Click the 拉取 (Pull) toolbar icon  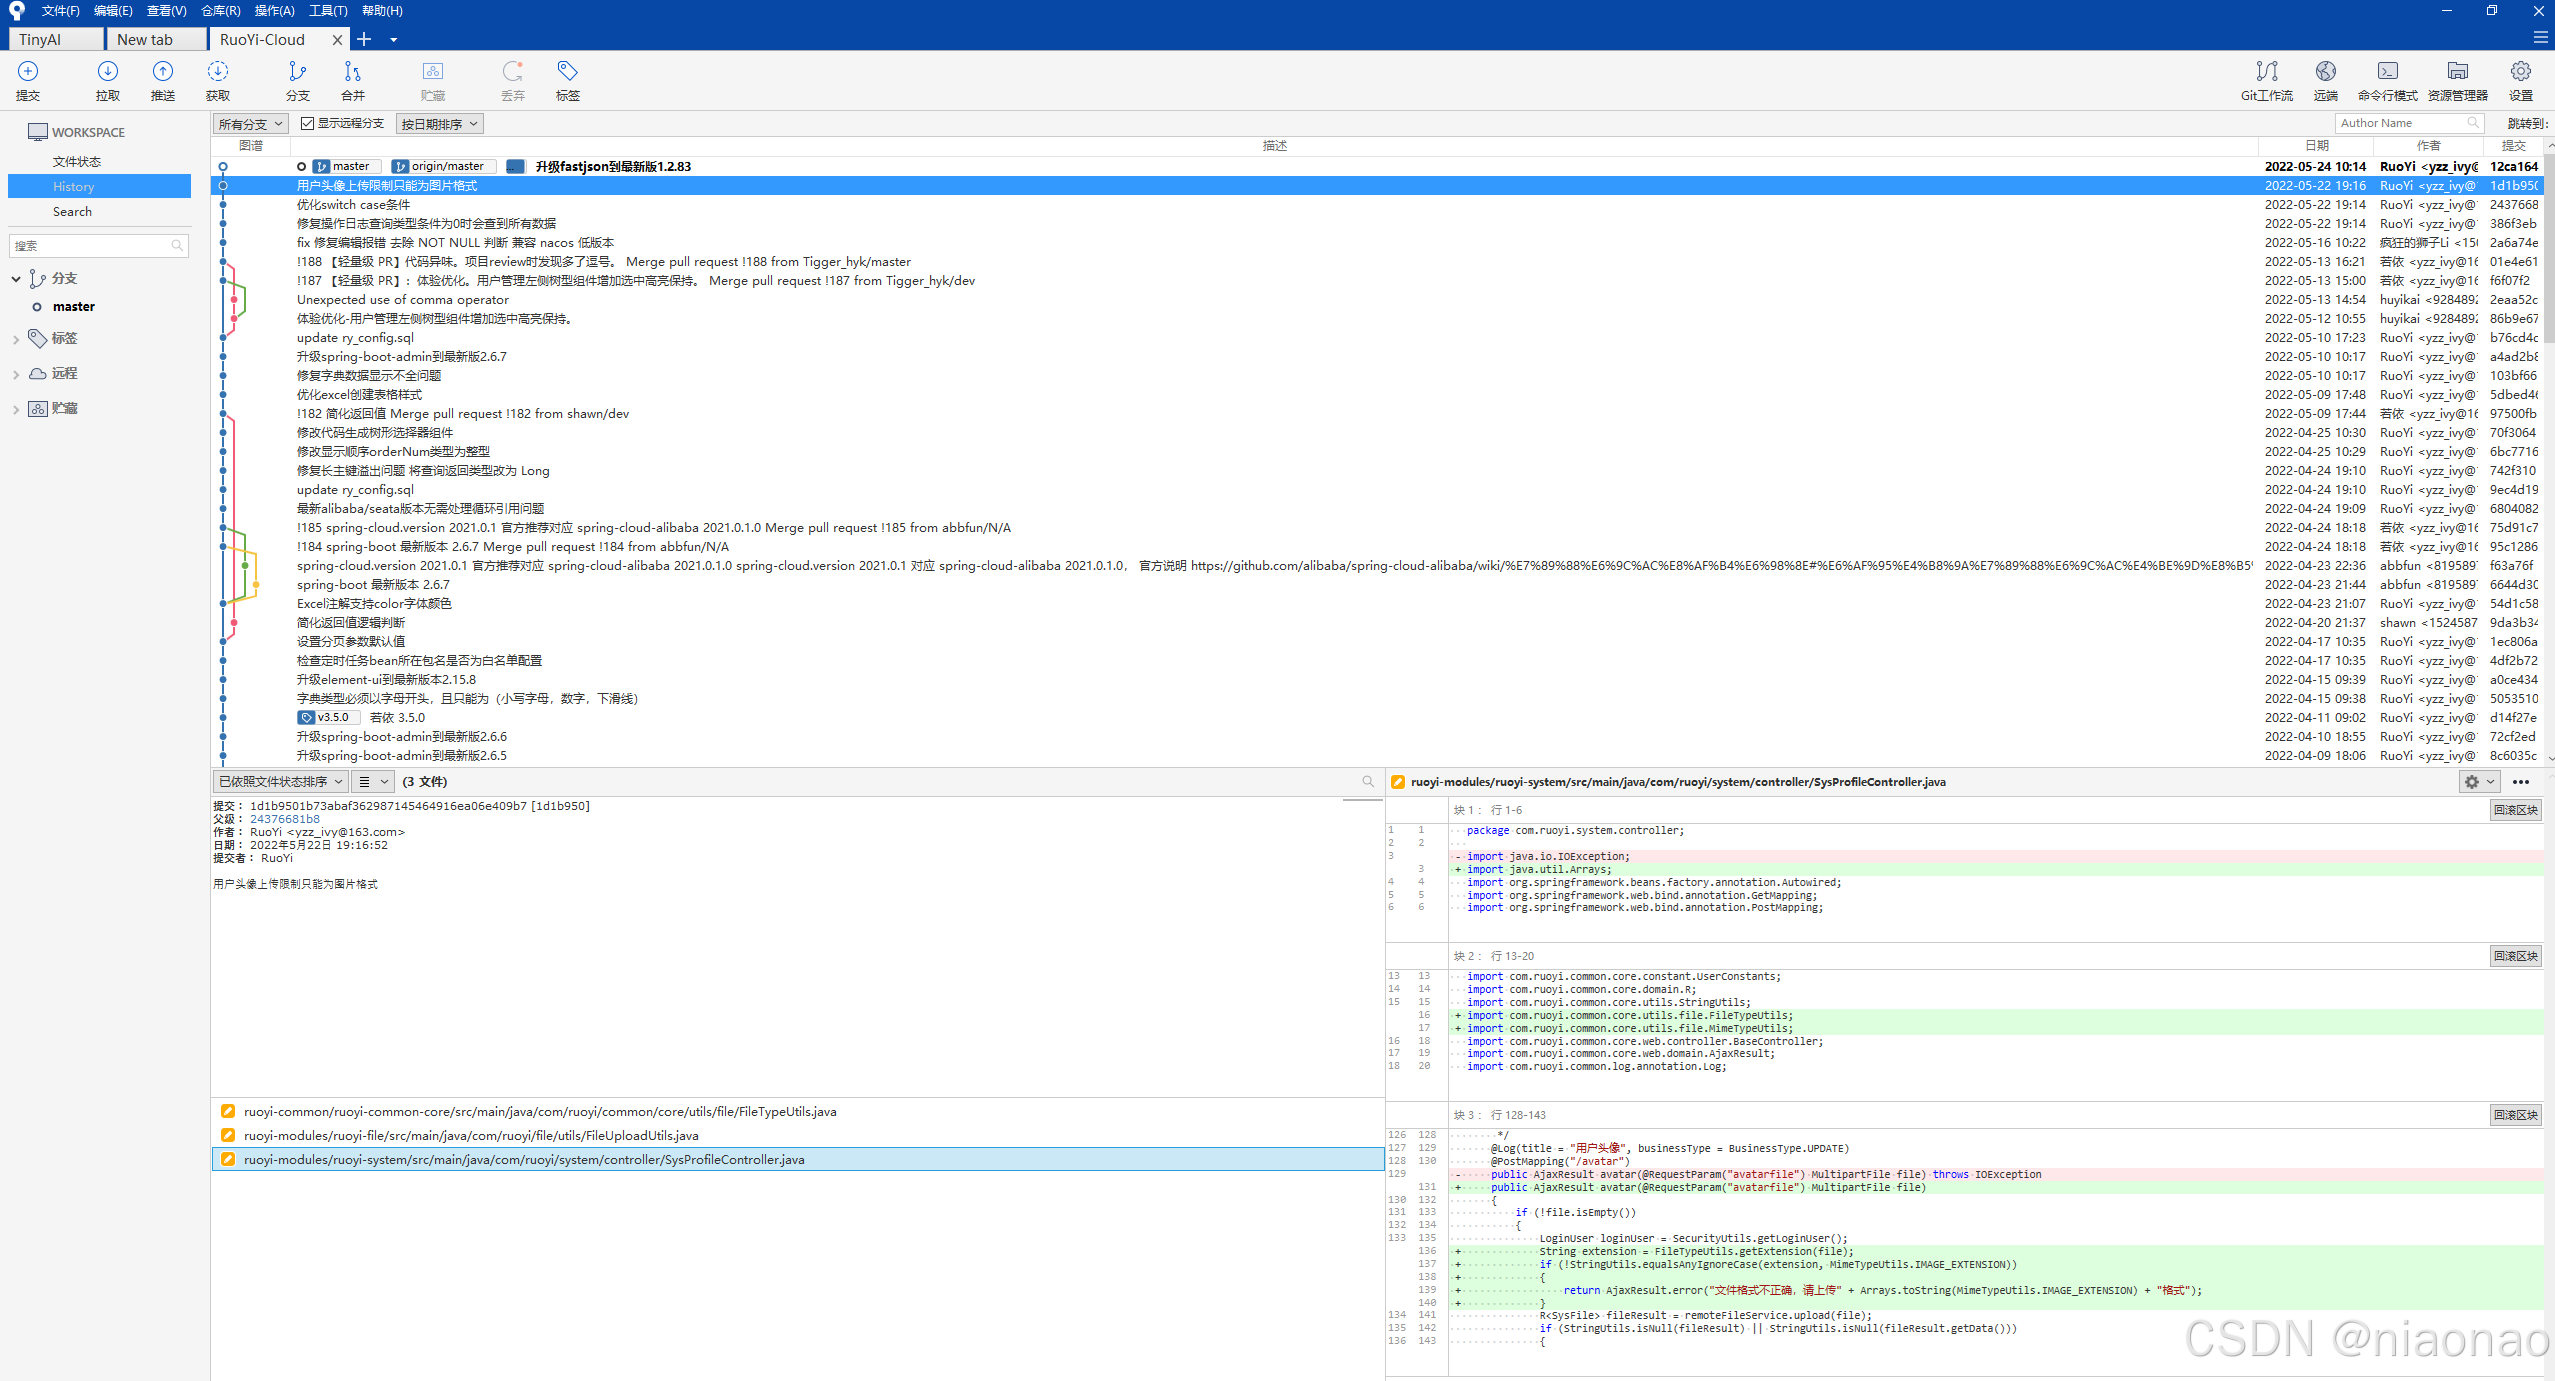(108, 72)
